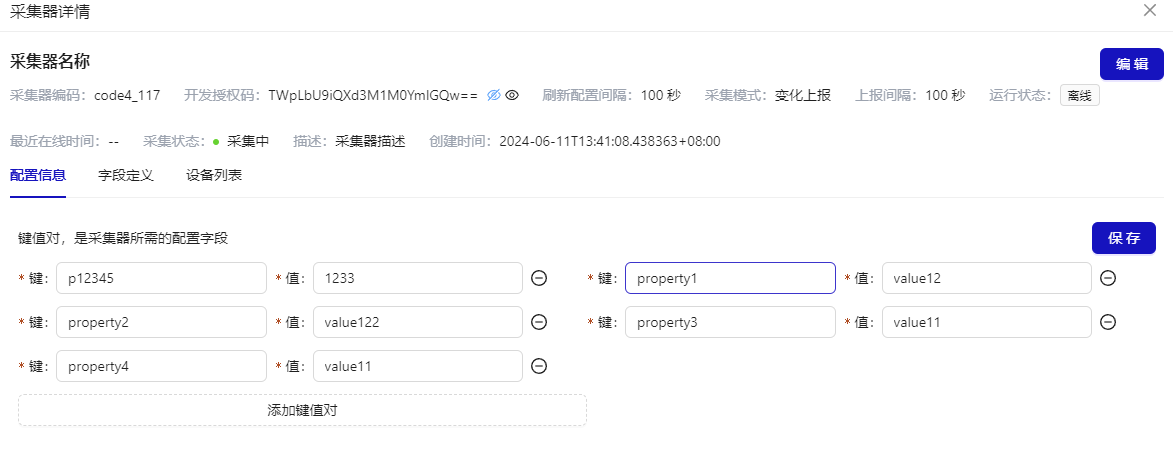Remove the property1 key-value row
Screen dimensions: 1173x473
(x=1107, y=278)
